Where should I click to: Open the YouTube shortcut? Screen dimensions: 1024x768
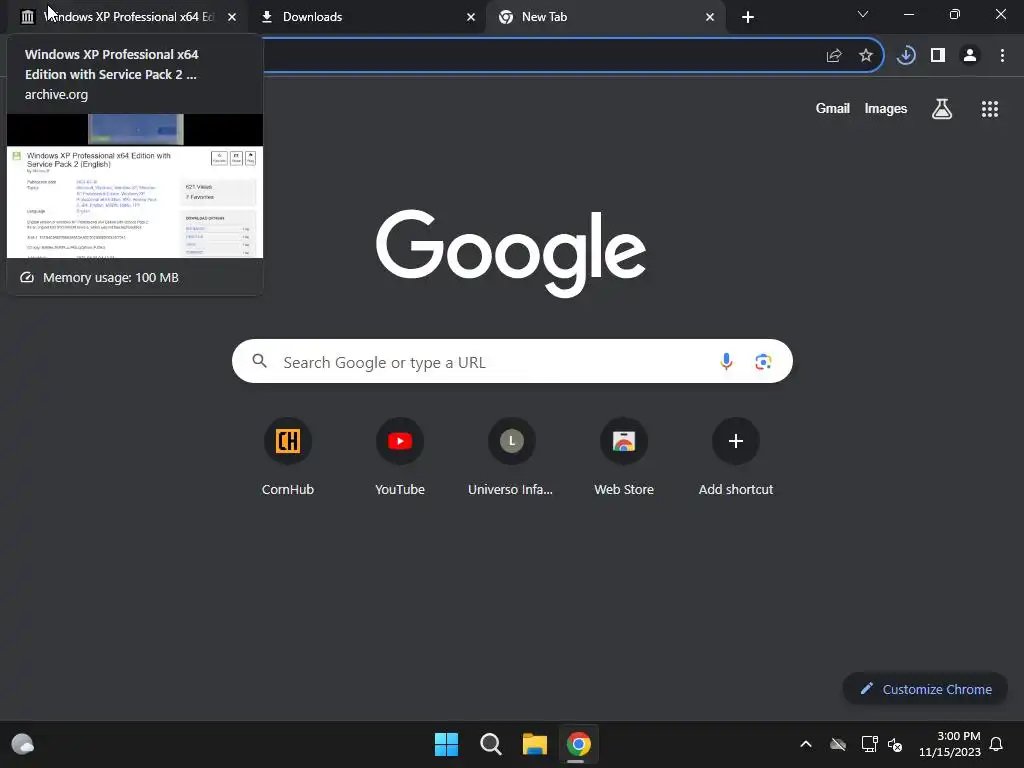(x=400, y=457)
